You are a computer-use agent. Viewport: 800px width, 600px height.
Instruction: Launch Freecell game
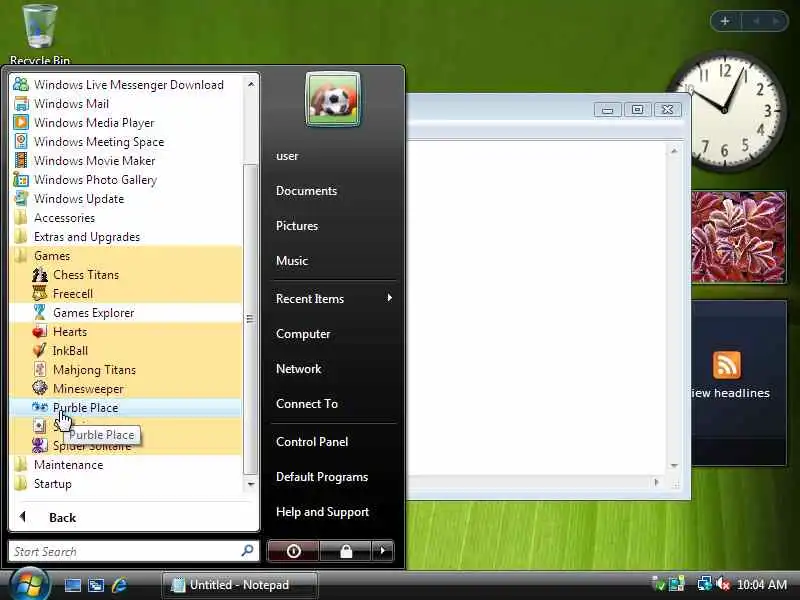pos(126,293)
